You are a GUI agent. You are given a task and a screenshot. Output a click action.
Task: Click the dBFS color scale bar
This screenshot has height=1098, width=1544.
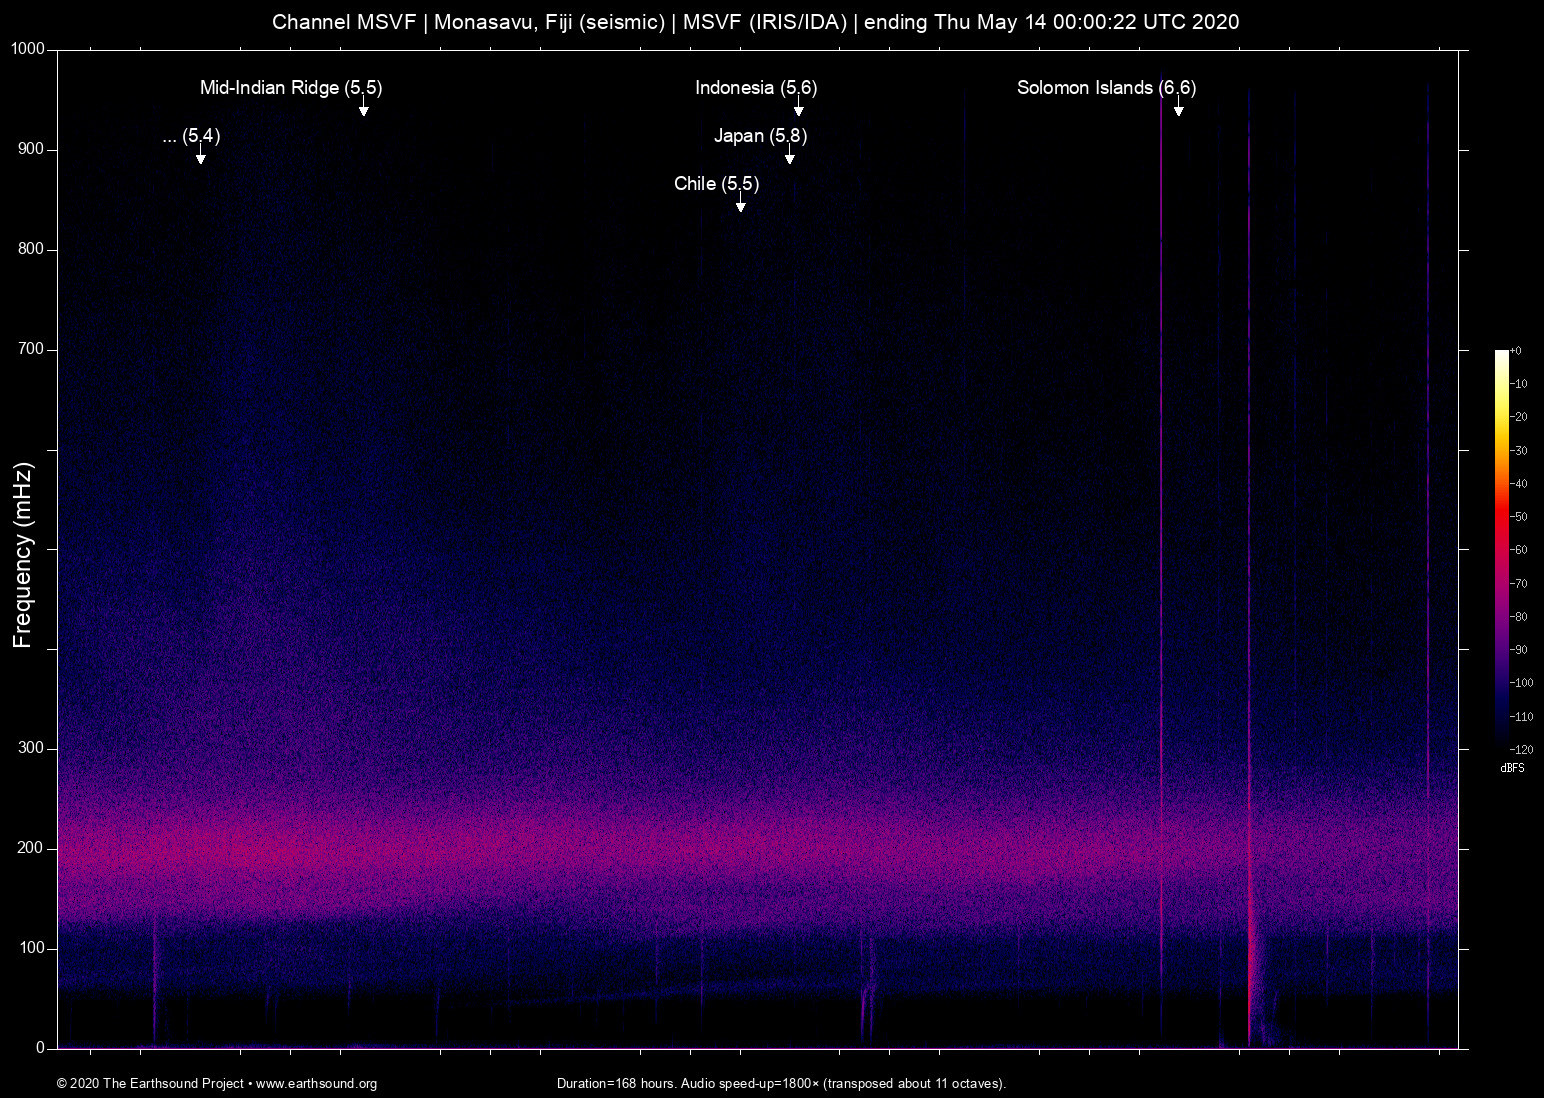[x=1501, y=549]
